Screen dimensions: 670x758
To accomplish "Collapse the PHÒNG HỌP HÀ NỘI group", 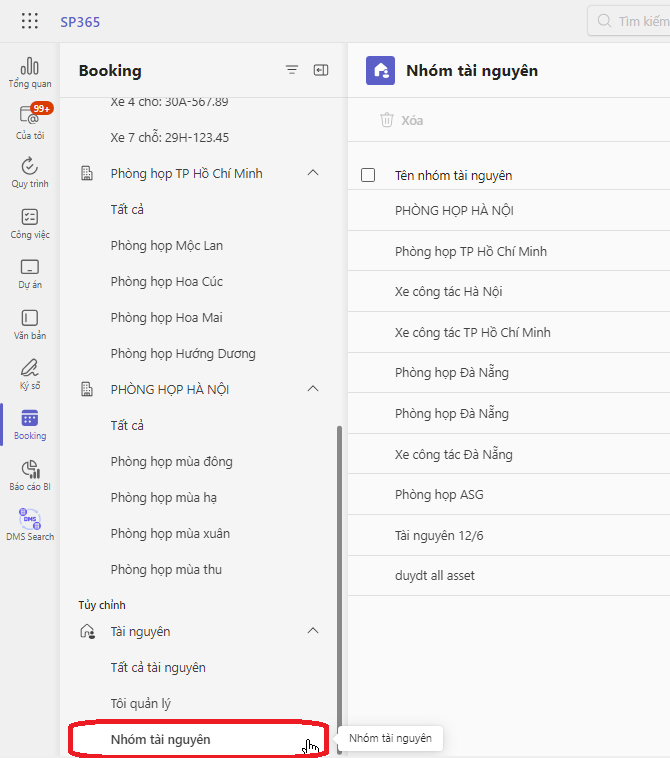I will click(x=313, y=389).
